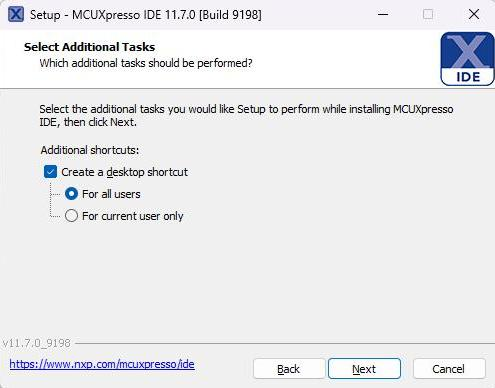Click the 'For current user only' label text

[x=133, y=216]
